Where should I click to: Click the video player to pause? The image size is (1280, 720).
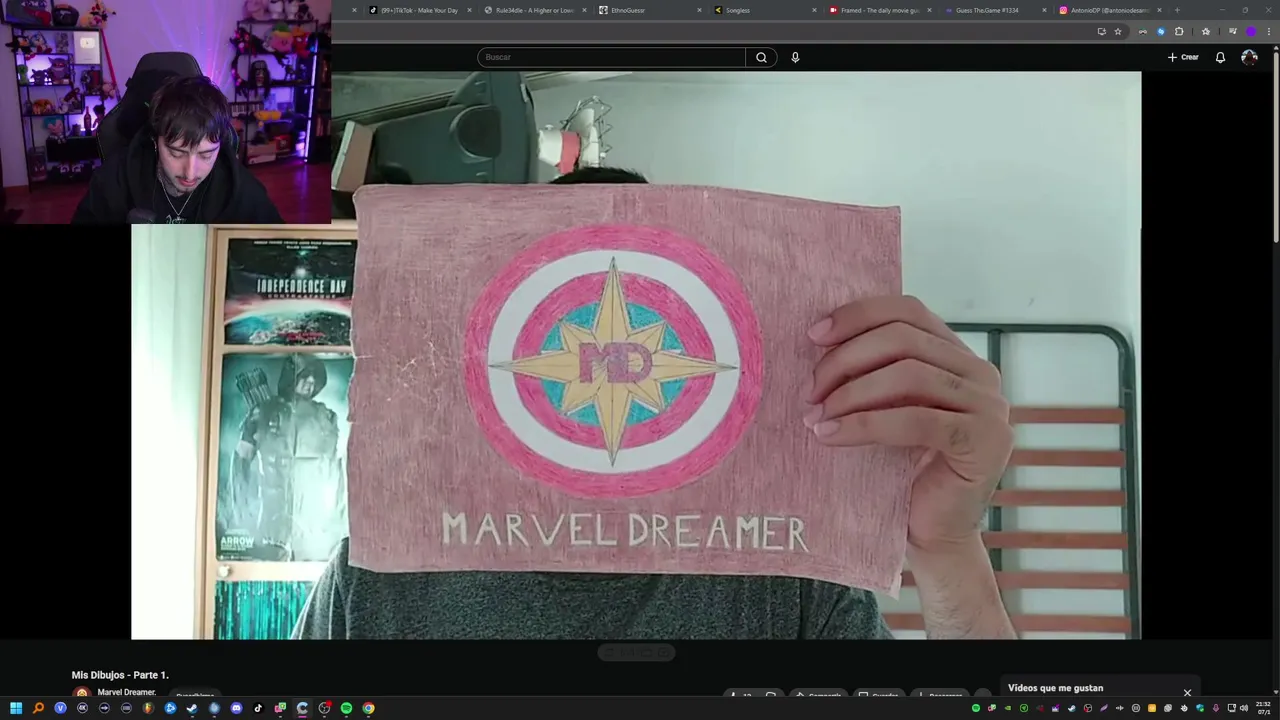(x=636, y=355)
